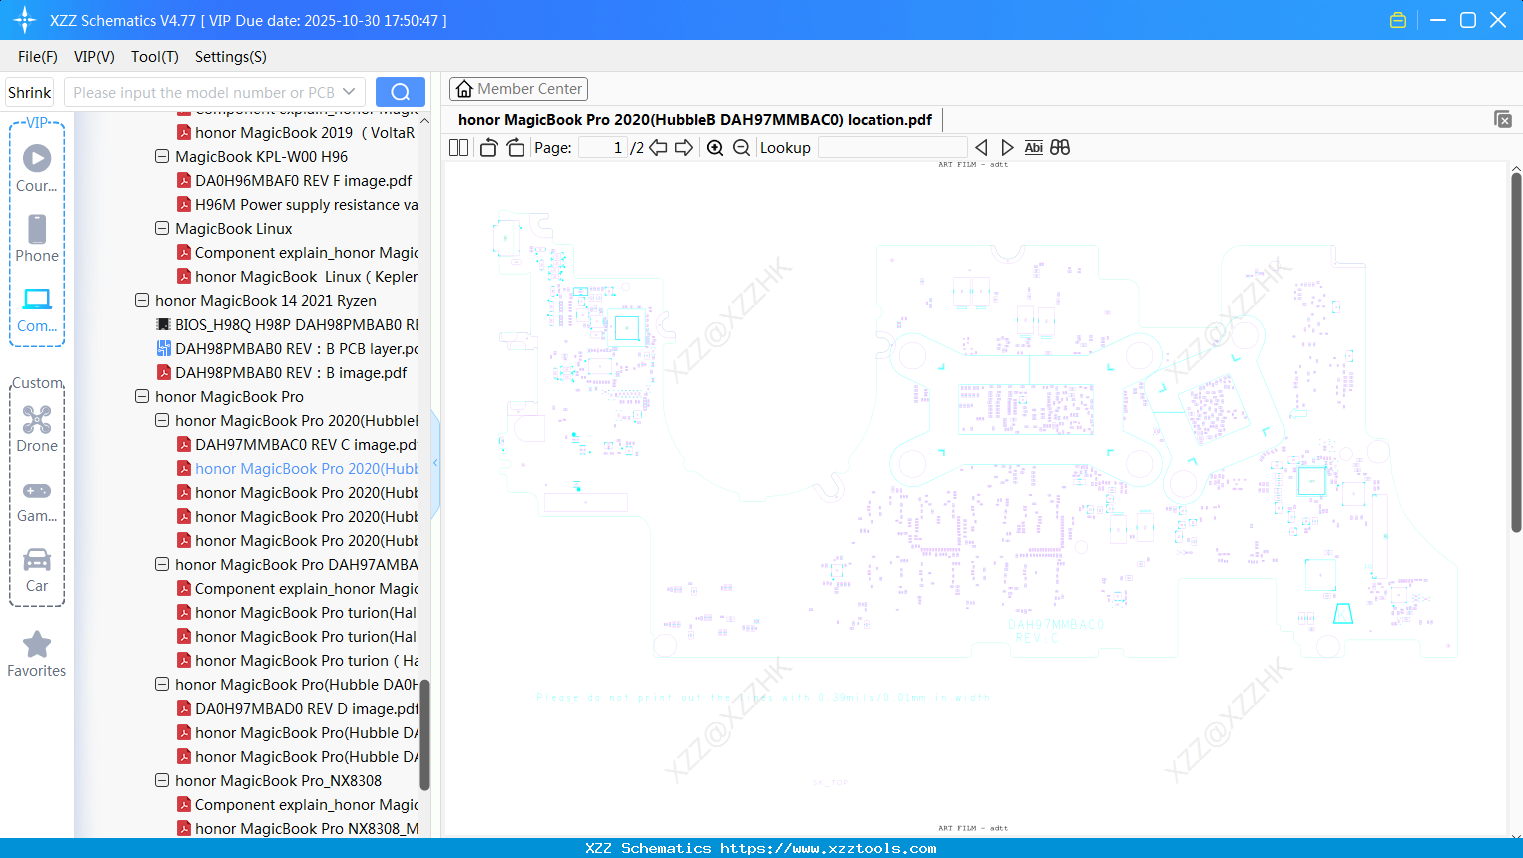Open DA0H97MBAD0 REV D image.pdf
Image resolution: width=1523 pixels, height=858 pixels.
click(x=298, y=708)
